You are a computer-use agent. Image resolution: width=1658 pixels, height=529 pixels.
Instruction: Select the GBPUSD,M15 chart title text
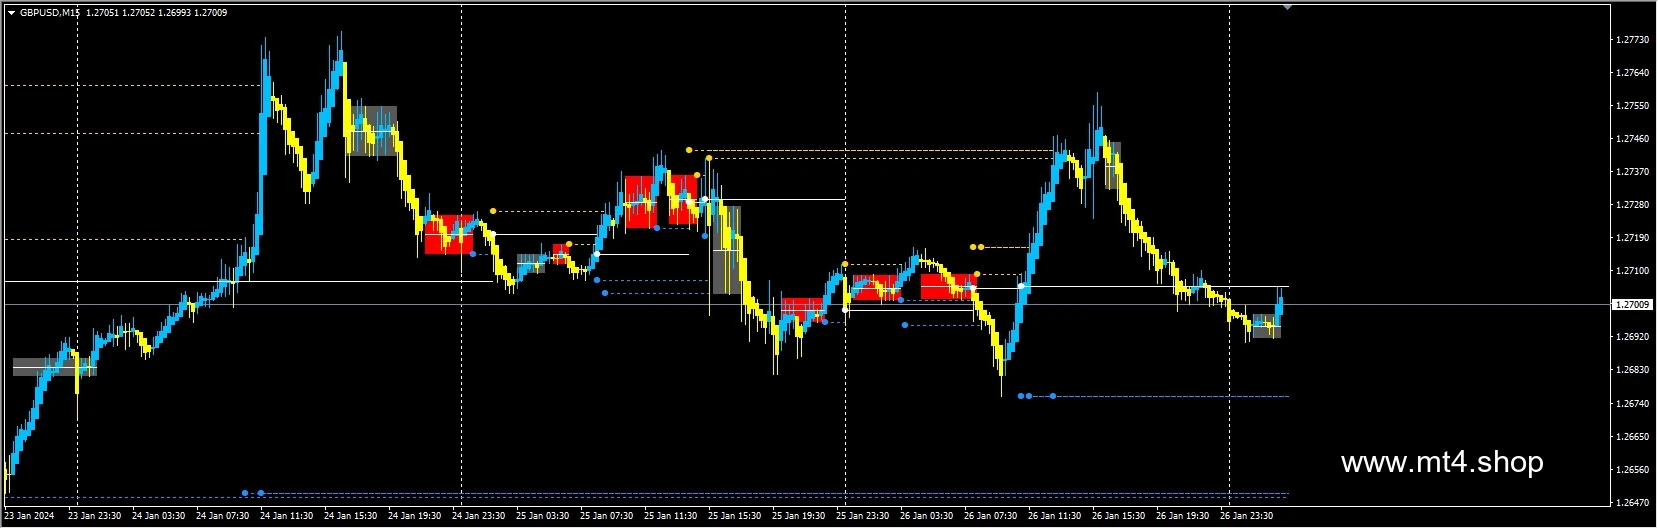50,13
